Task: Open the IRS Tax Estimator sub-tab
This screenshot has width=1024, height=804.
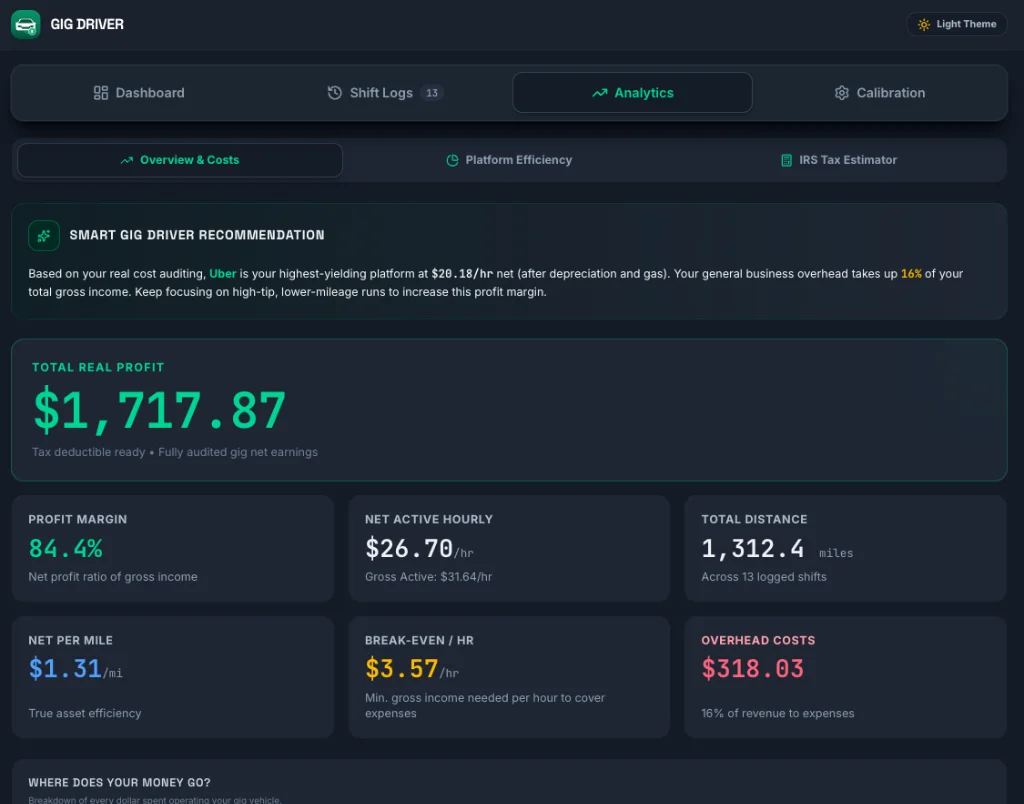Action: pos(838,160)
